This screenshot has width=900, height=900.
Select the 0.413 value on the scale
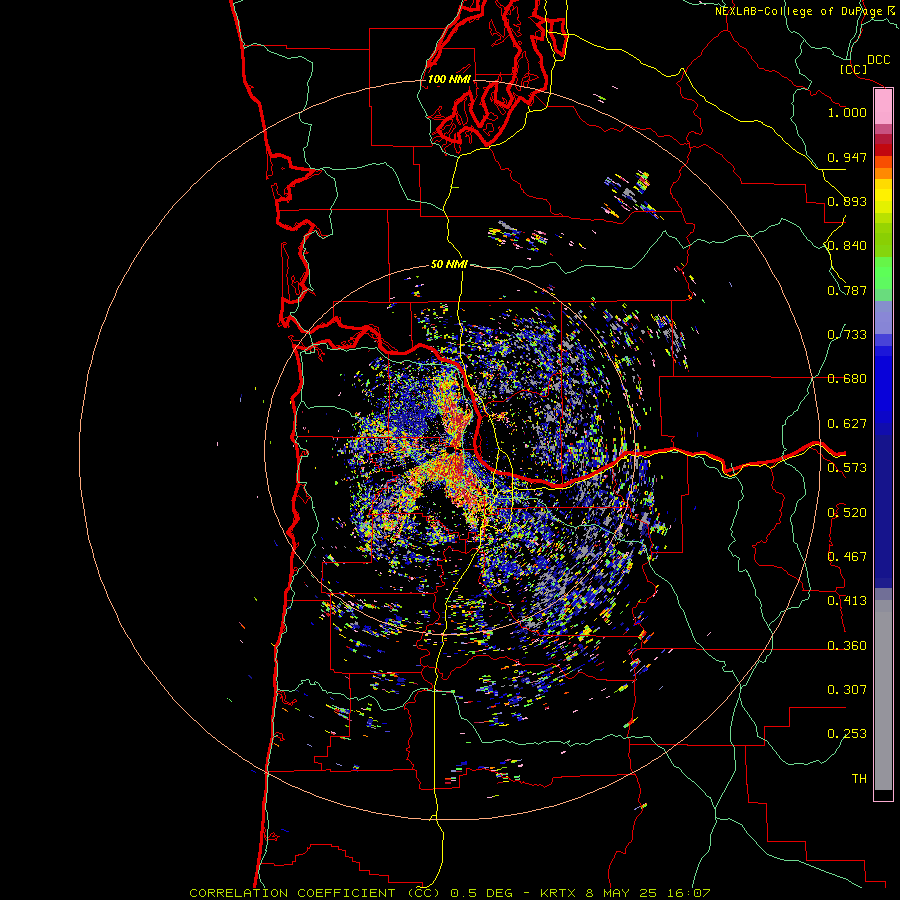847,601
